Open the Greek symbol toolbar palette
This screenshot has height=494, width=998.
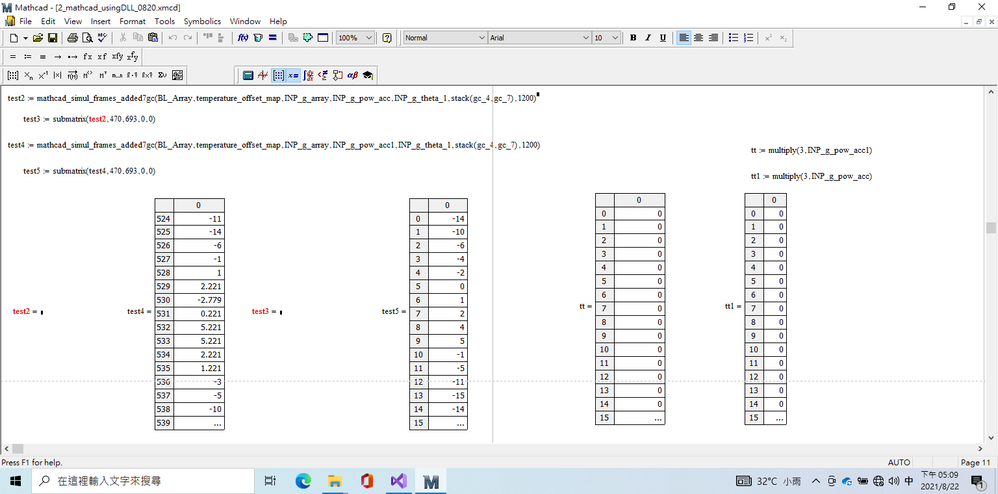[352, 75]
